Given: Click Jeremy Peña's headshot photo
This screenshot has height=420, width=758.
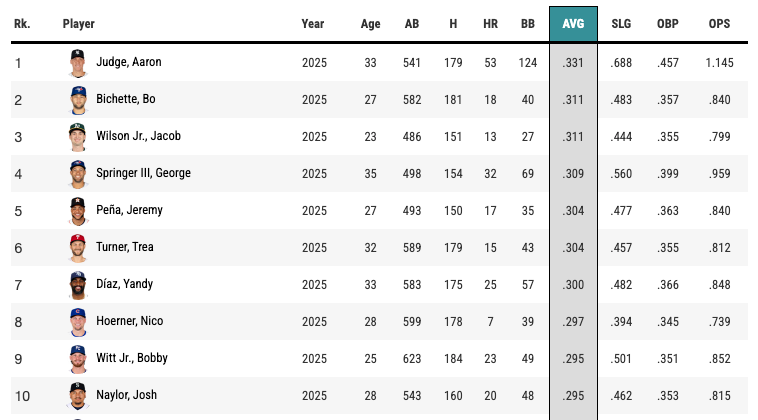Looking at the screenshot, I should (x=77, y=210).
